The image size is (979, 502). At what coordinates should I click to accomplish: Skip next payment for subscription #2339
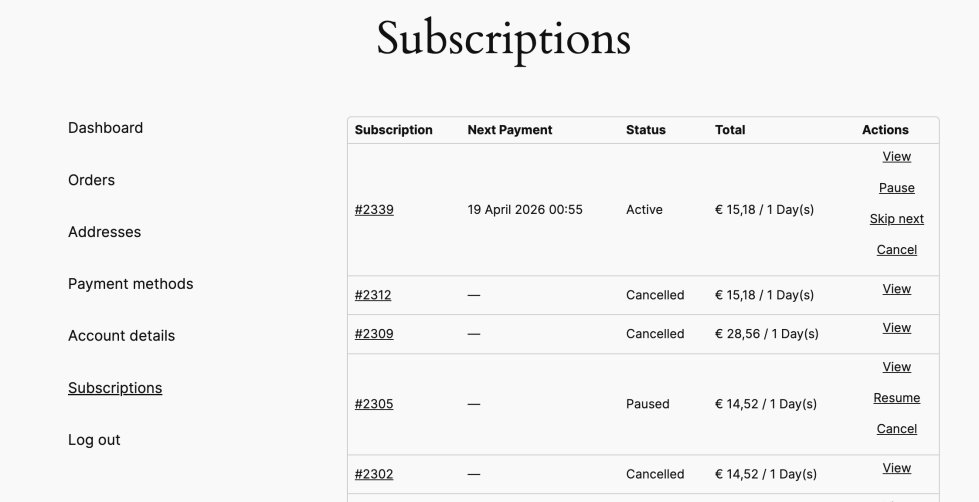click(x=897, y=219)
